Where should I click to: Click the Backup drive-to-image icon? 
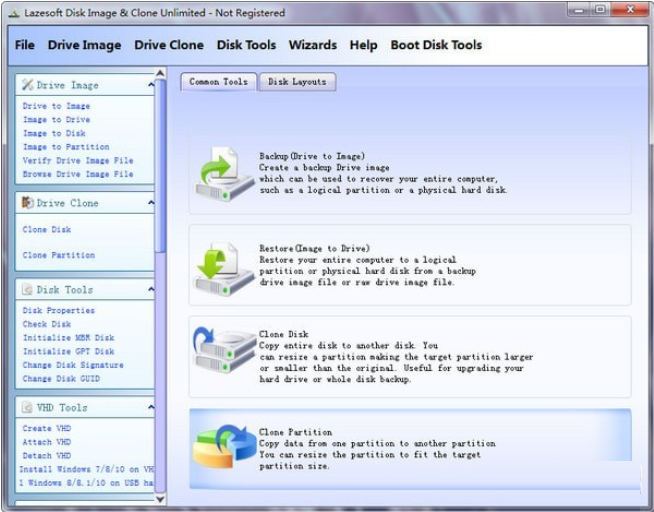point(224,173)
